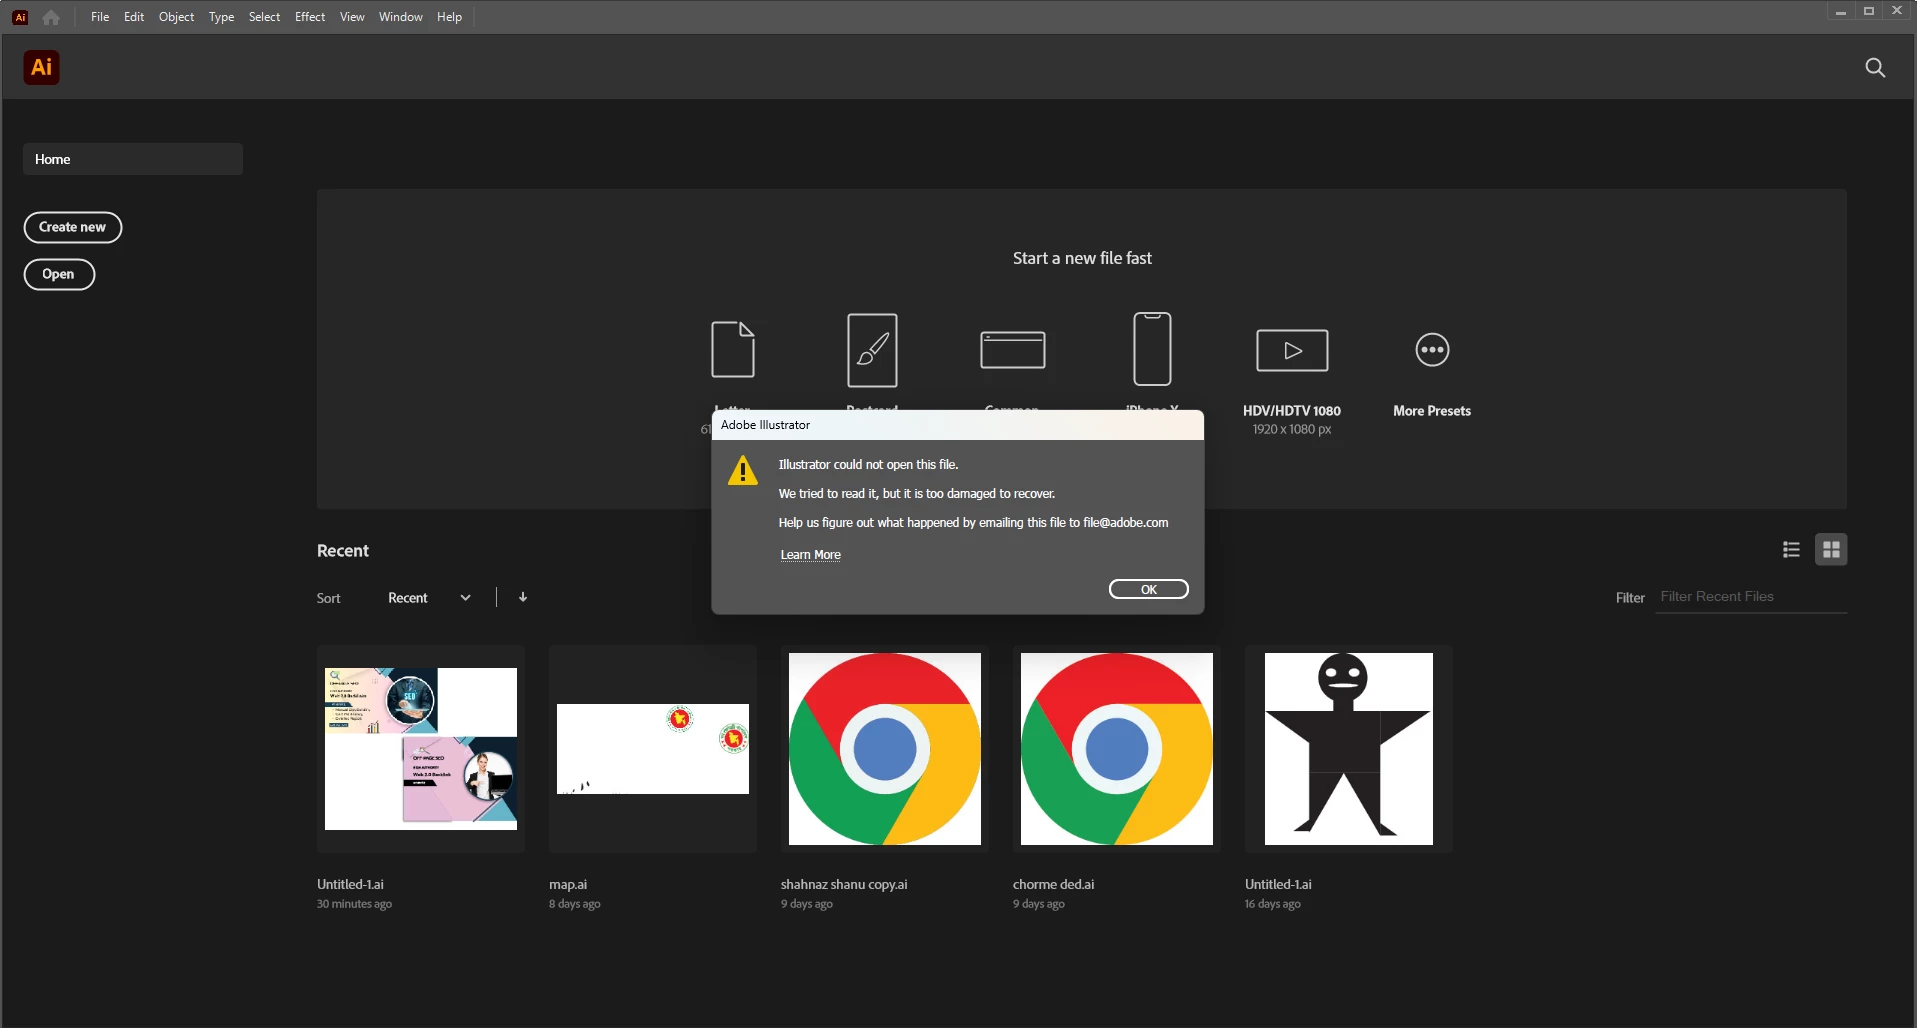Open the View menu
Image resolution: width=1917 pixels, height=1028 pixels.
(x=352, y=17)
